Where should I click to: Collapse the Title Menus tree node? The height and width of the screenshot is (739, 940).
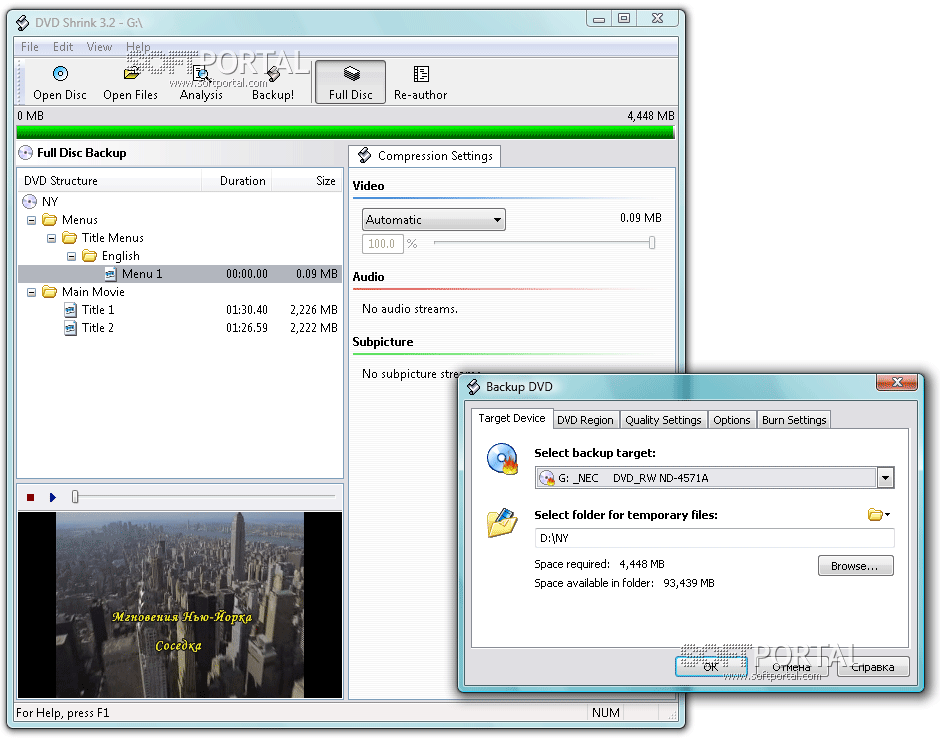coord(52,239)
